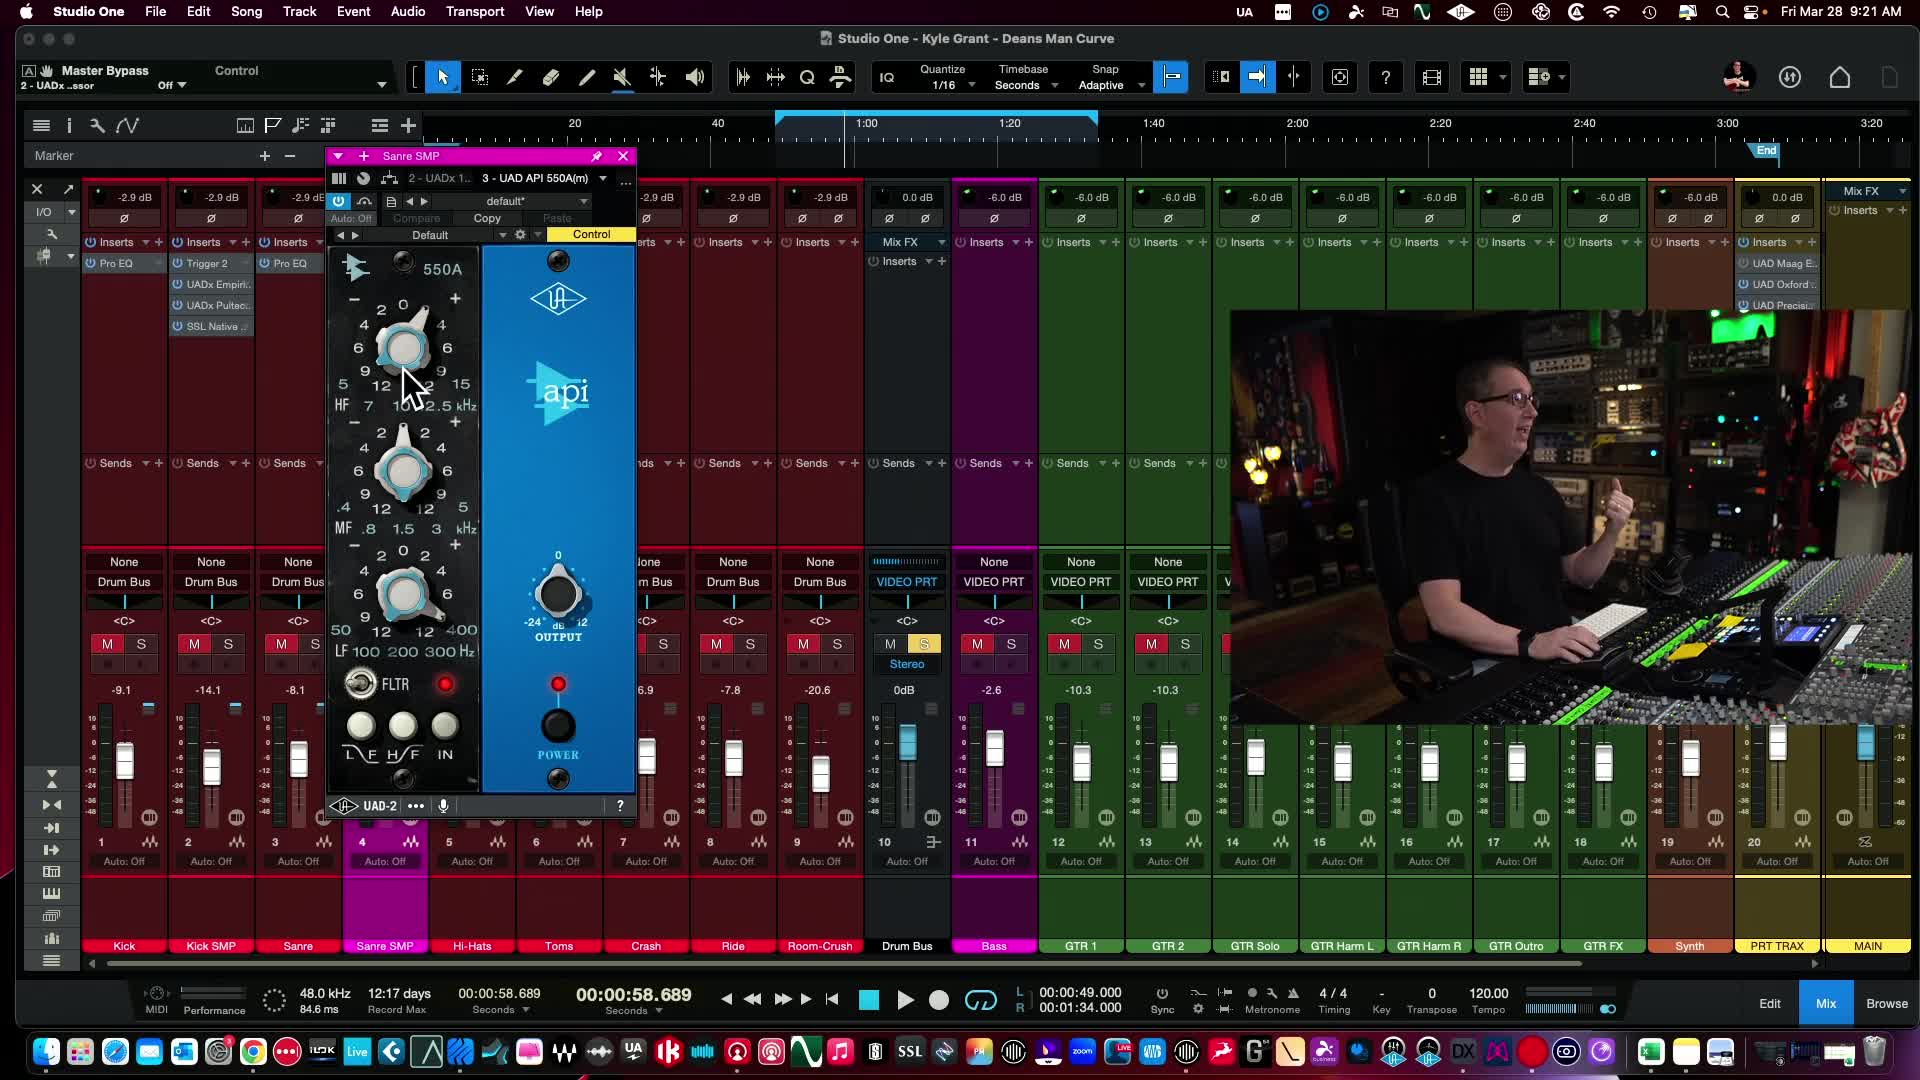Open the Start page home icon
The height and width of the screenshot is (1080, 1920).
click(1840, 77)
